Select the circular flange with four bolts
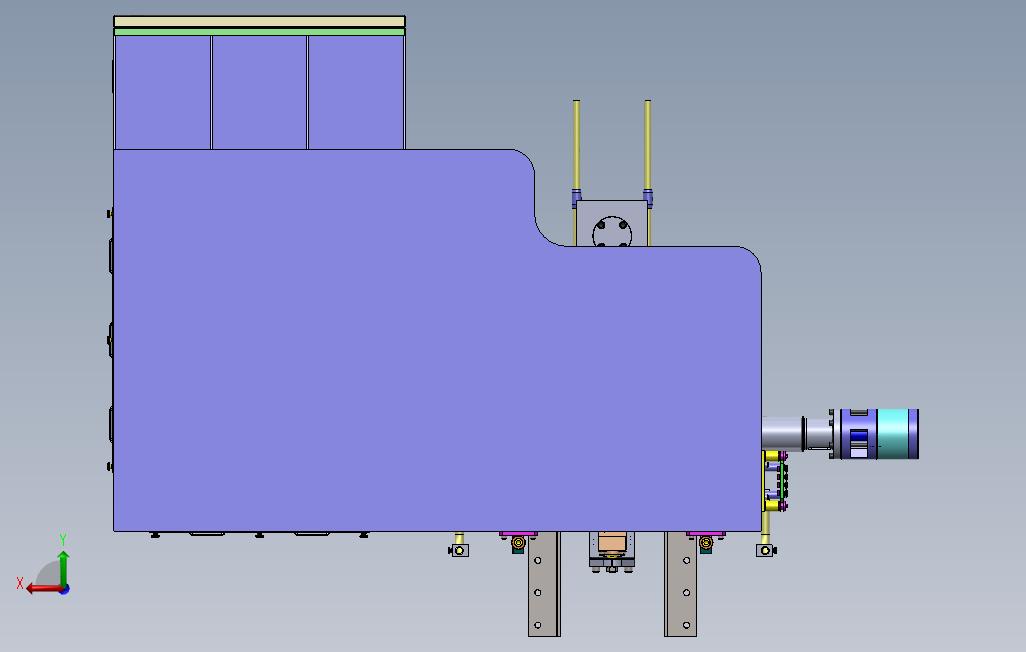The image size is (1026, 652). point(612,232)
